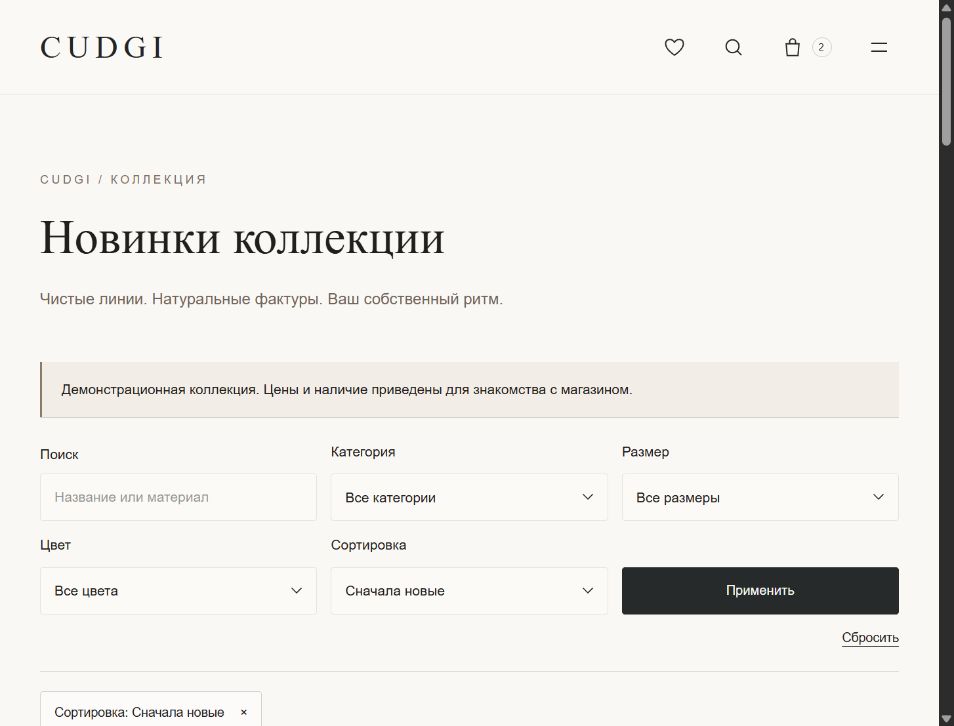Click the Коллекция breadcrumb item
954x726 pixels.
point(158,180)
